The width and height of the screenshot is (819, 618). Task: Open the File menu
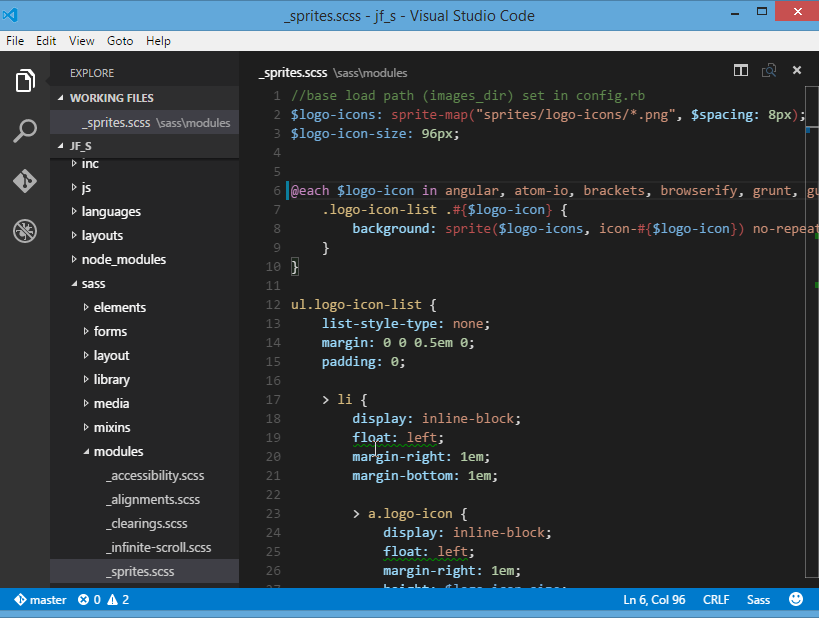pyautogui.click(x=15, y=41)
